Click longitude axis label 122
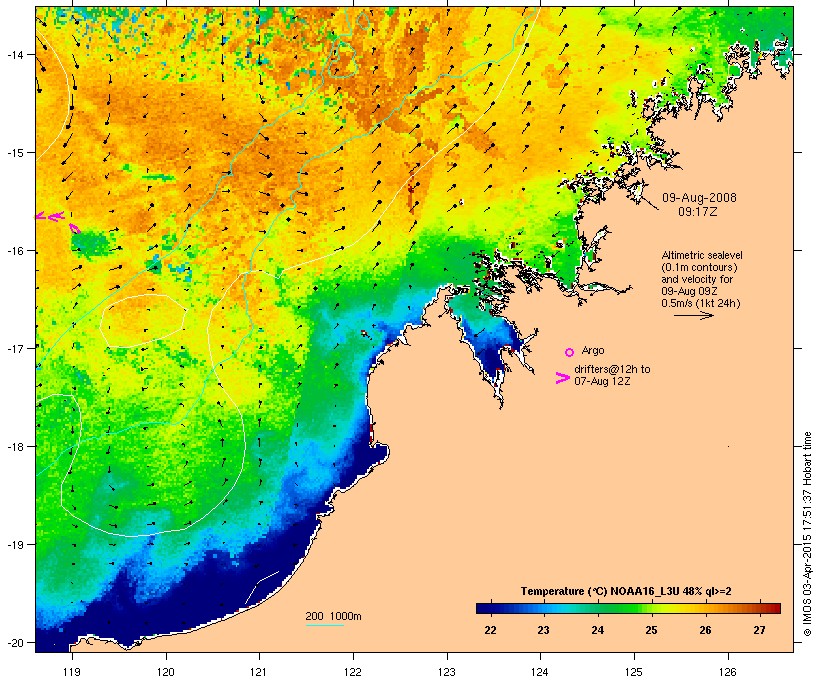The image size is (820, 680). click(353, 672)
